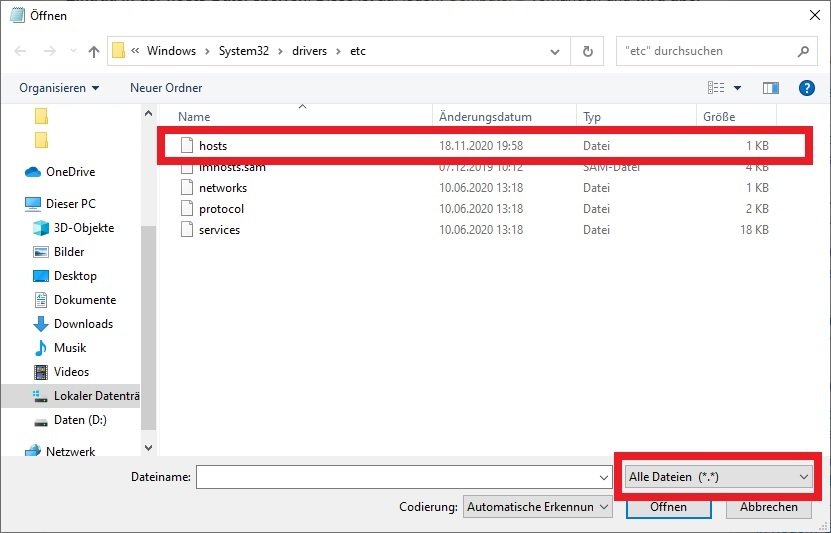Select the Daten (D:) drive
The image size is (831, 533).
[70, 420]
